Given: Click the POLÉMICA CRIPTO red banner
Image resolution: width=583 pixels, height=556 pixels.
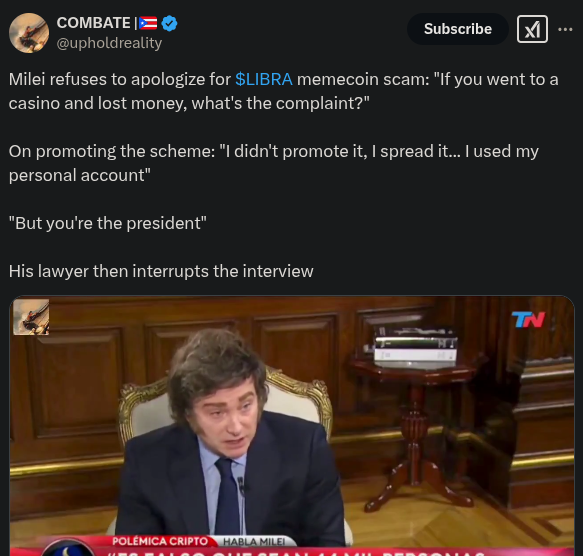Looking at the screenshot, I should [x=160, y=541].
